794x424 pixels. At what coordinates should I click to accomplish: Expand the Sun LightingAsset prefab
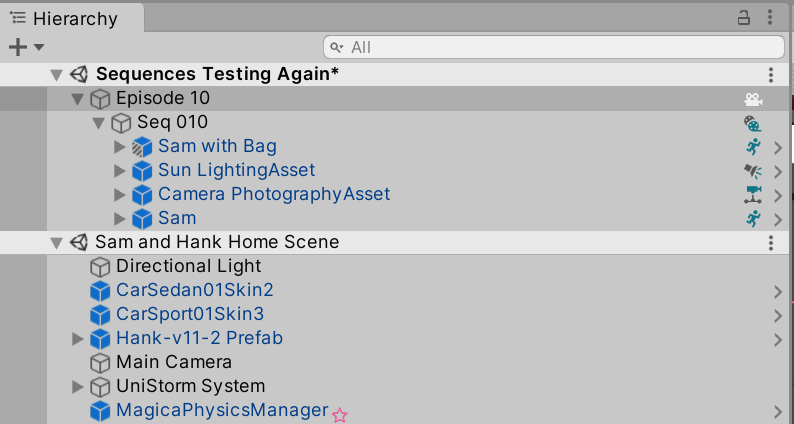point(120,171)
